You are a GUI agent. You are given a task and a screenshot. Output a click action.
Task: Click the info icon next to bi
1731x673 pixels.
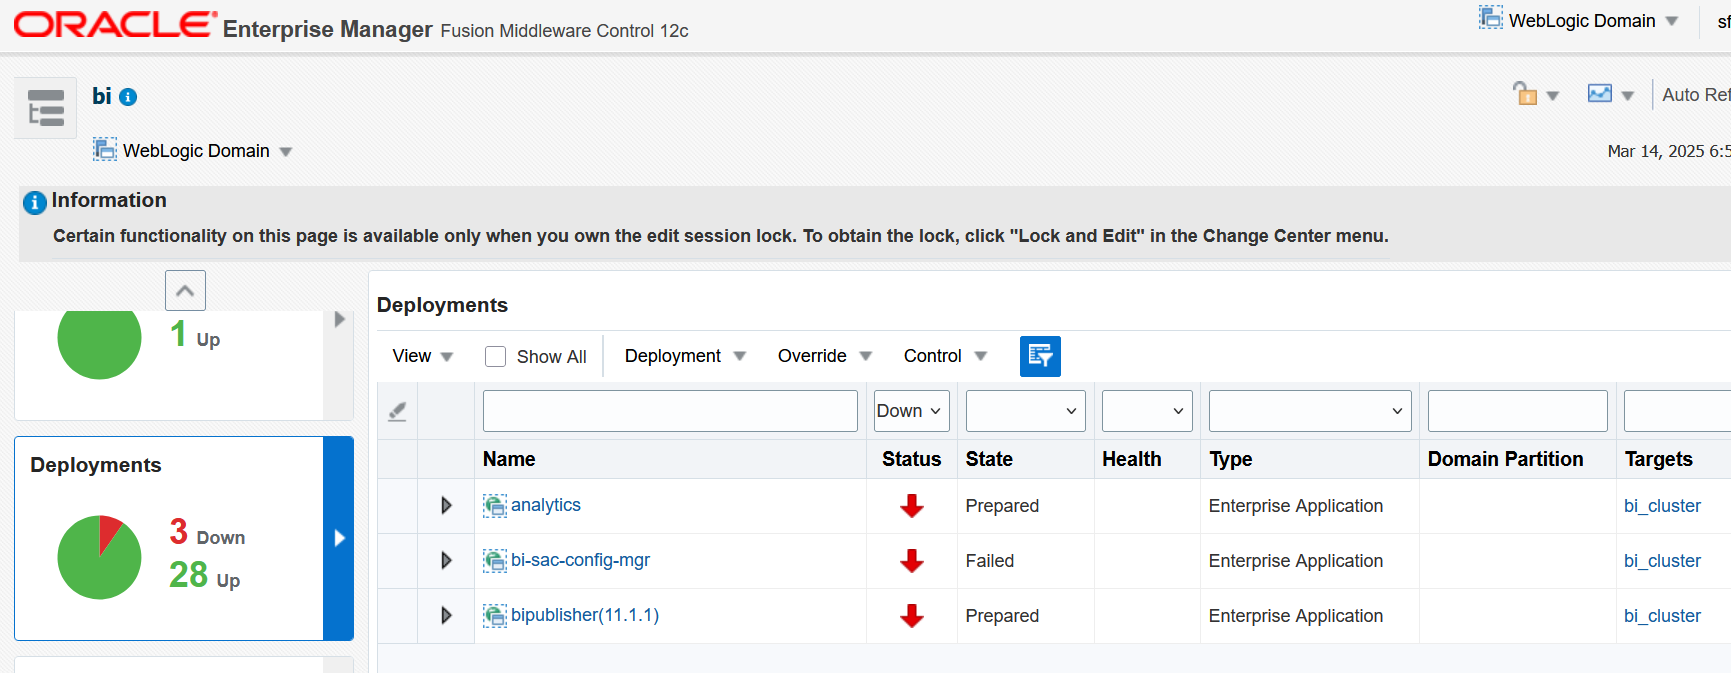pyautogui.click(x=128, y=97)
